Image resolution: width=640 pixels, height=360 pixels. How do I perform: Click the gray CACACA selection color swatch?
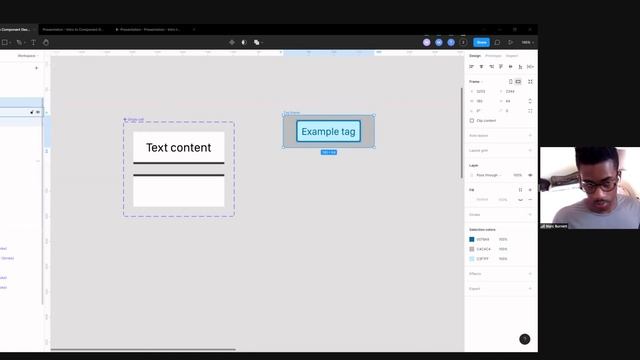click(472, 249)
